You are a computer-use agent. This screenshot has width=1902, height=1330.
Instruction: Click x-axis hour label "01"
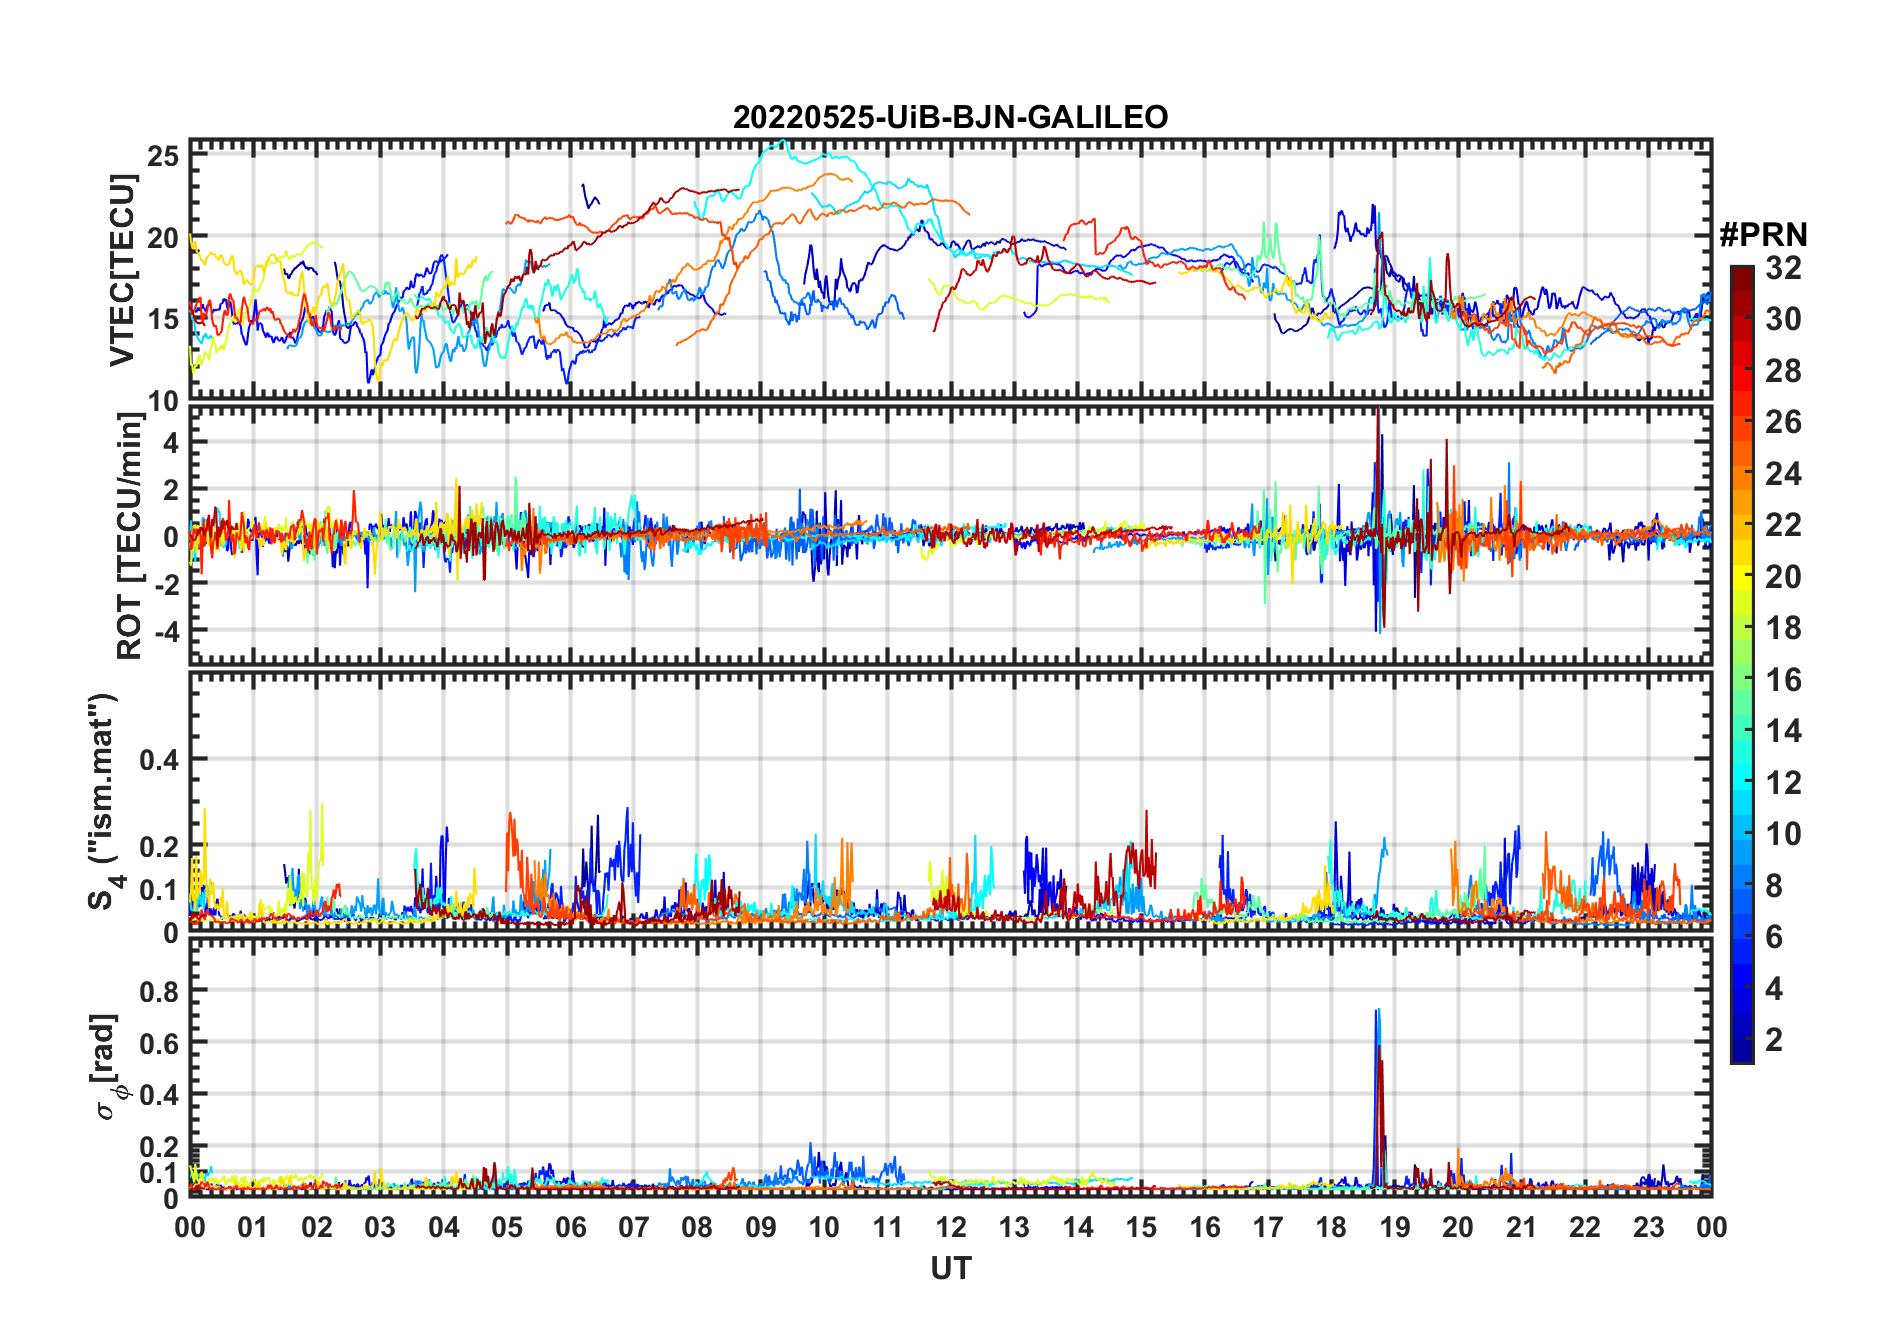253,1228
